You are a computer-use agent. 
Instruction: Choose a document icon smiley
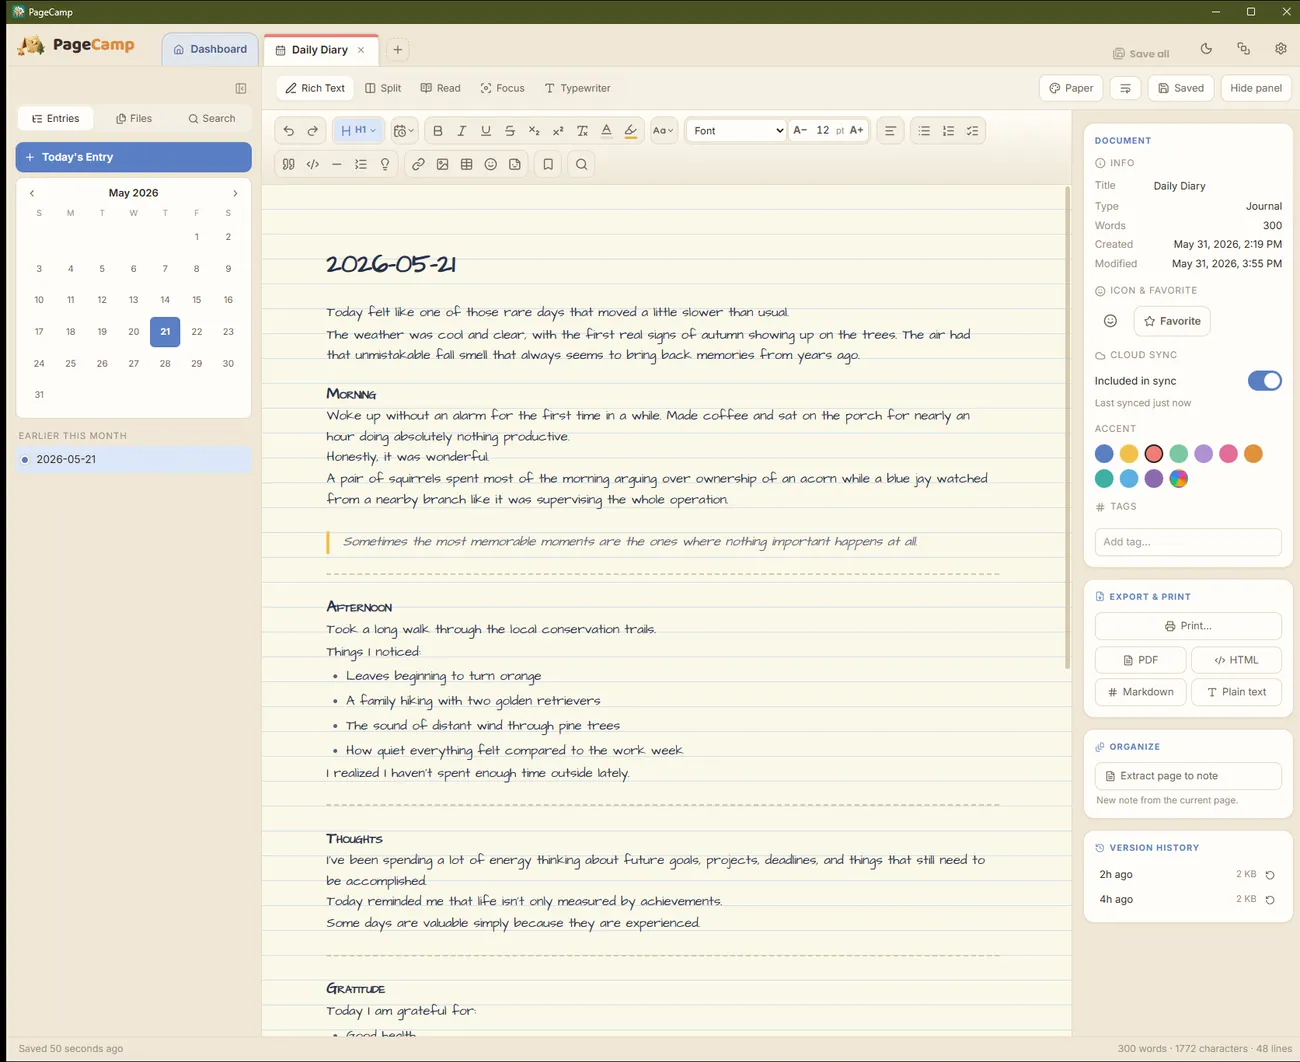coord(1110,321)
